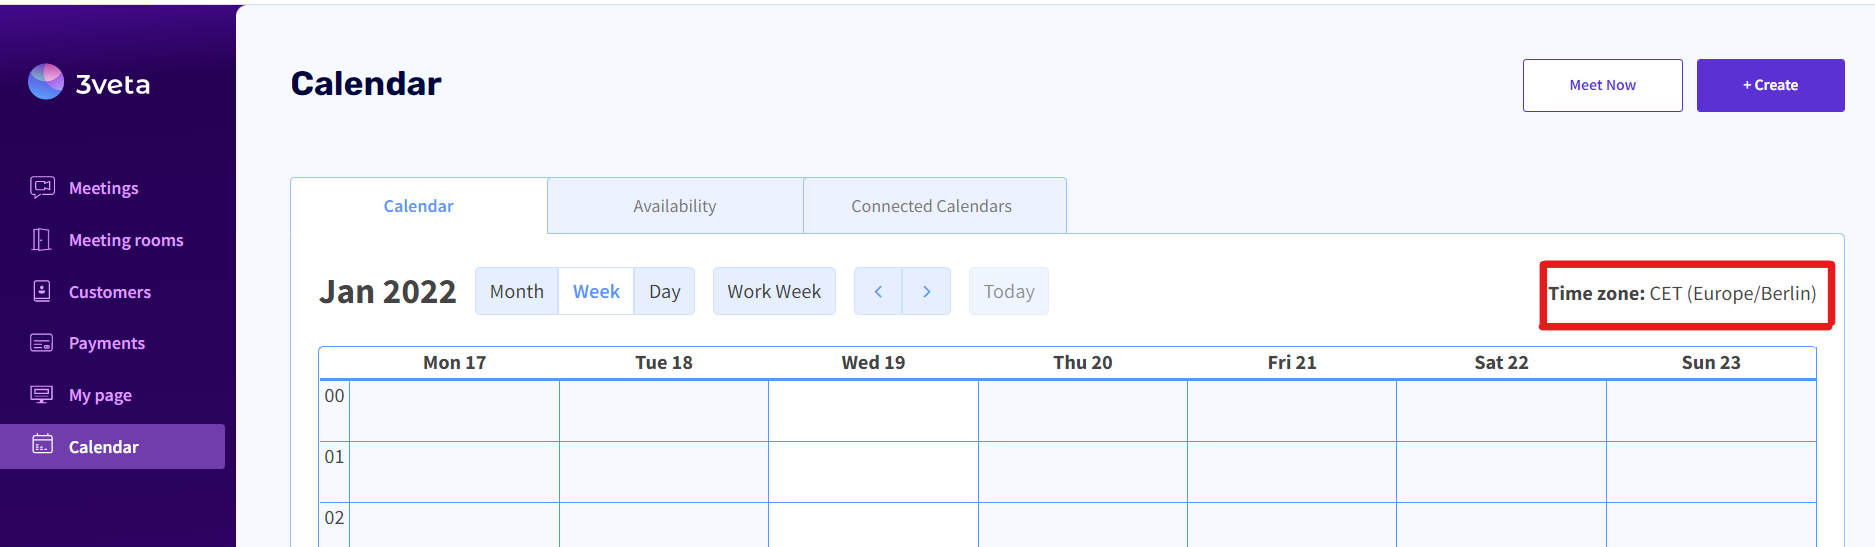This screenshot has height=547, width=1875.
Task: Click the Wed 19 midnight time slot
Action: 873,410
